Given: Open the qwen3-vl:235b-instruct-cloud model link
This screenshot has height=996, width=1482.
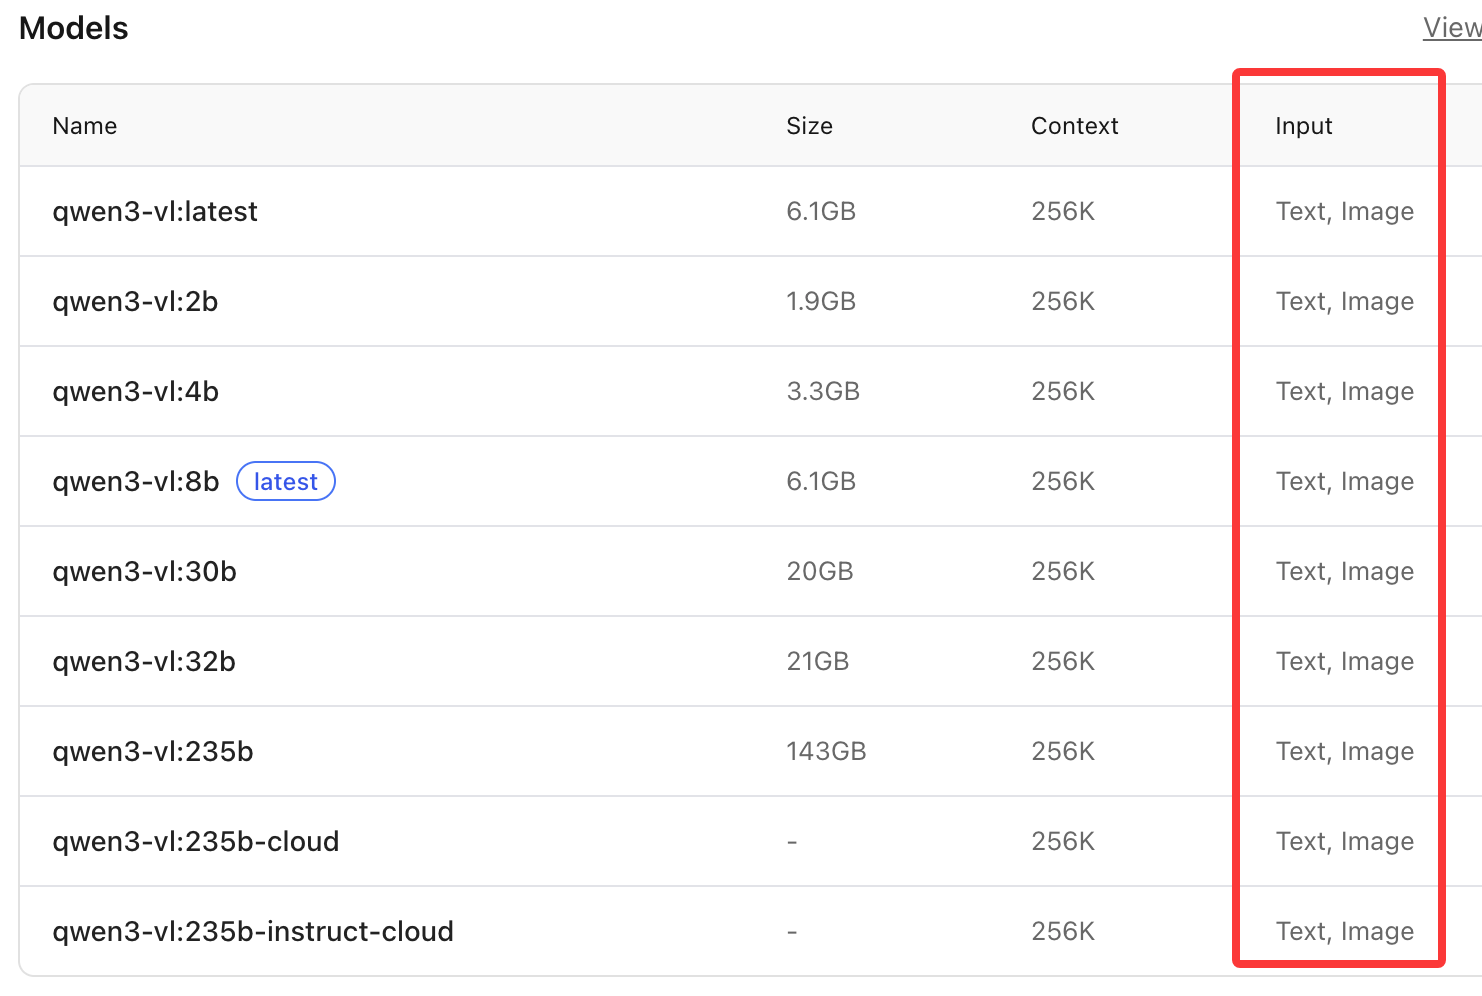Looking at the screenshot, I should [253, 932].
